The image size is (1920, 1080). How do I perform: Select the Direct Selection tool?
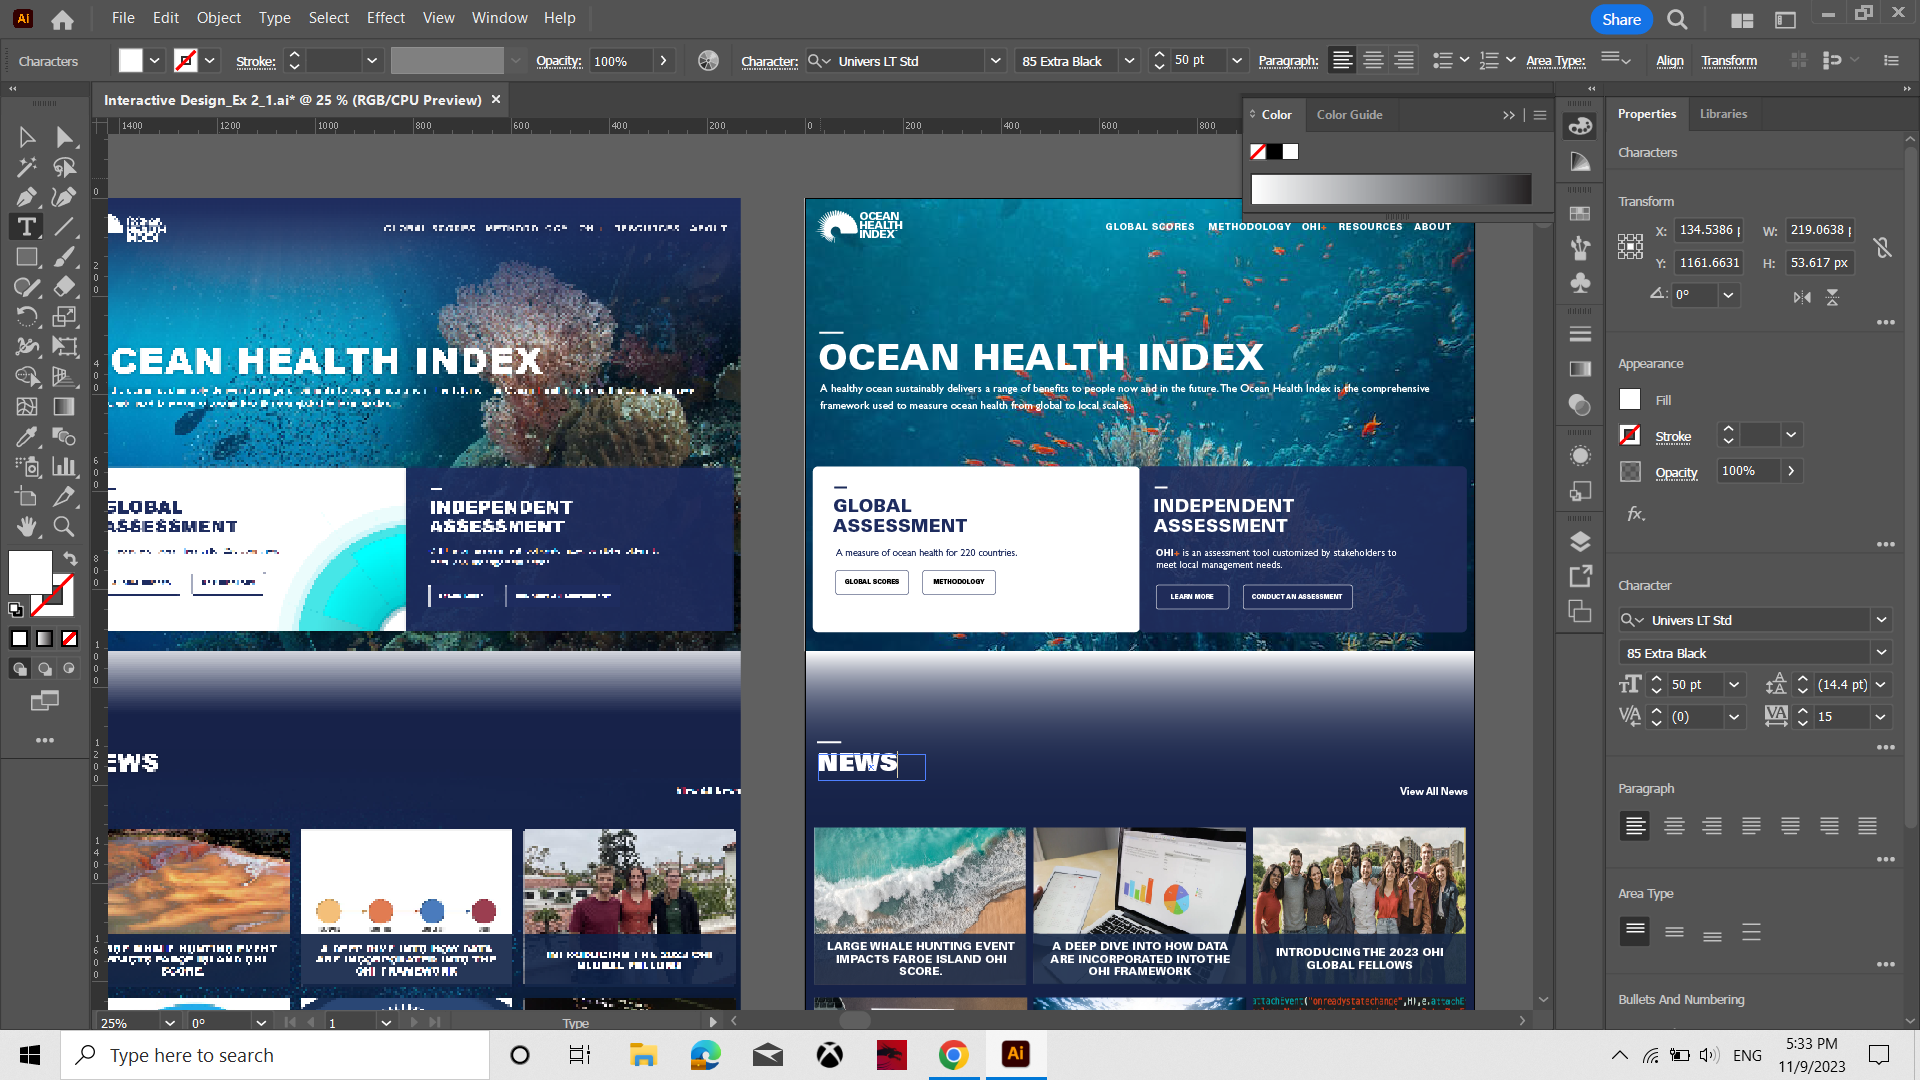pyautogui.click(x=64, y=137)
